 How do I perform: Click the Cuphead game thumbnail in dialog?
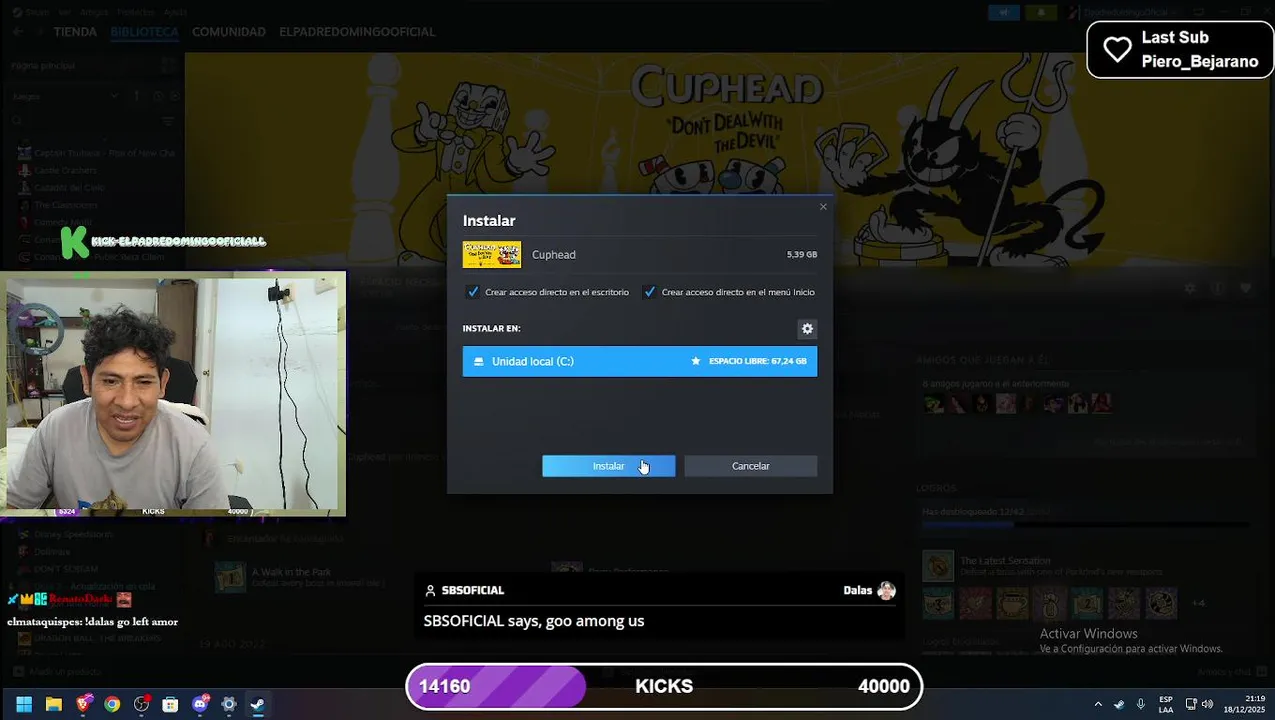click(x=492, y=254)
